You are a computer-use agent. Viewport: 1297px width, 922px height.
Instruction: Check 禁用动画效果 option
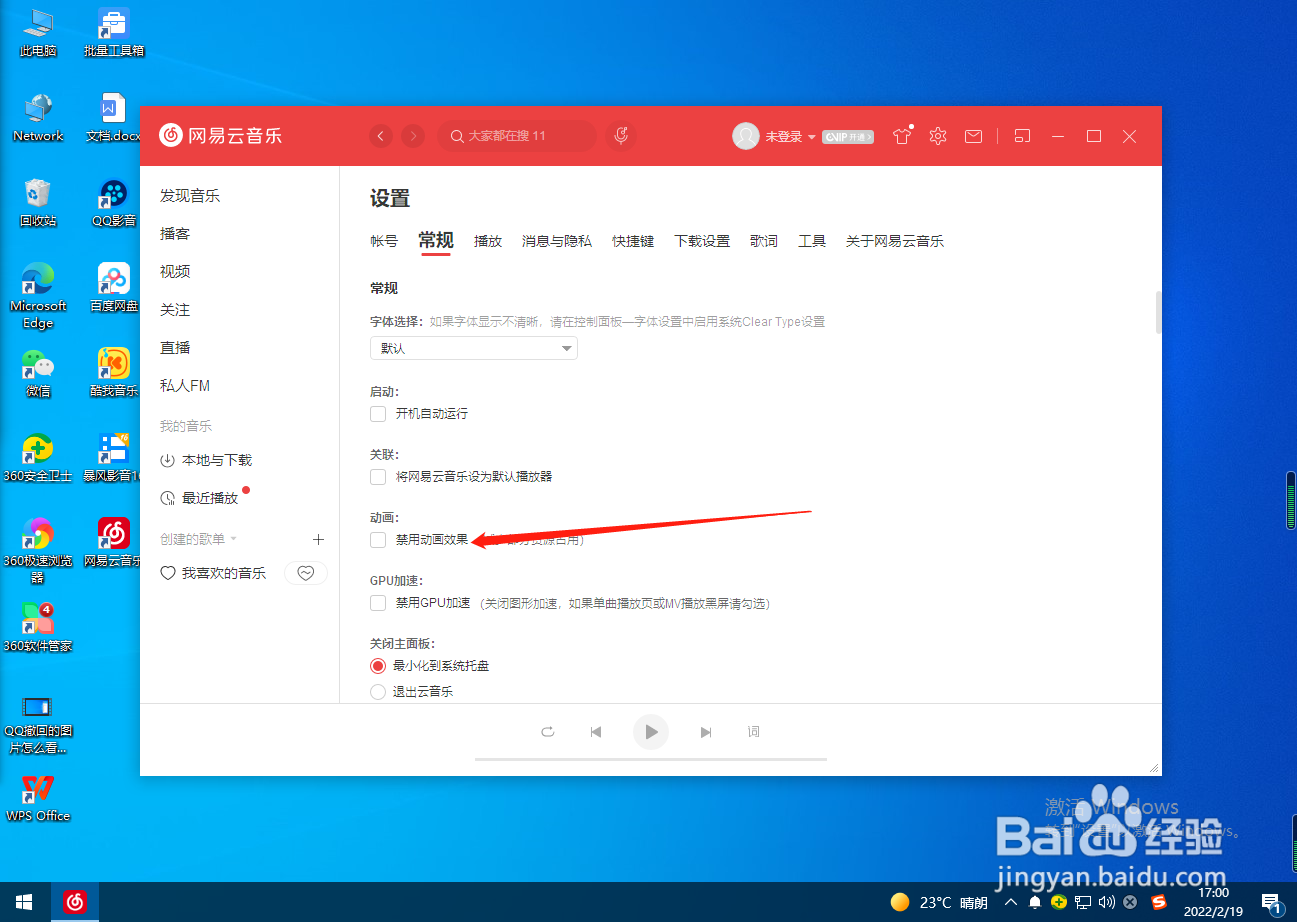(378, 539)
